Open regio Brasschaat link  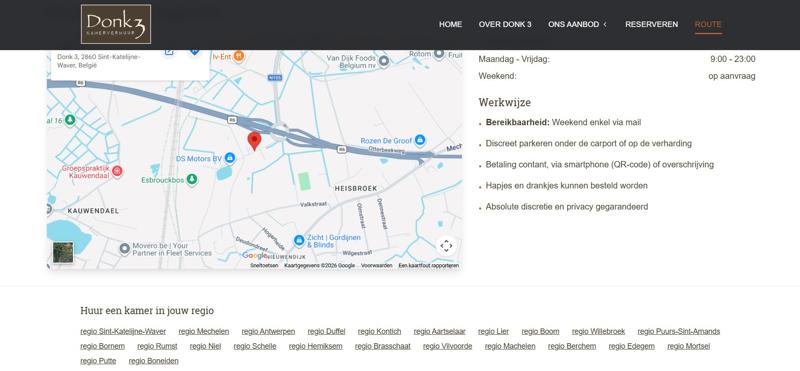383,346
